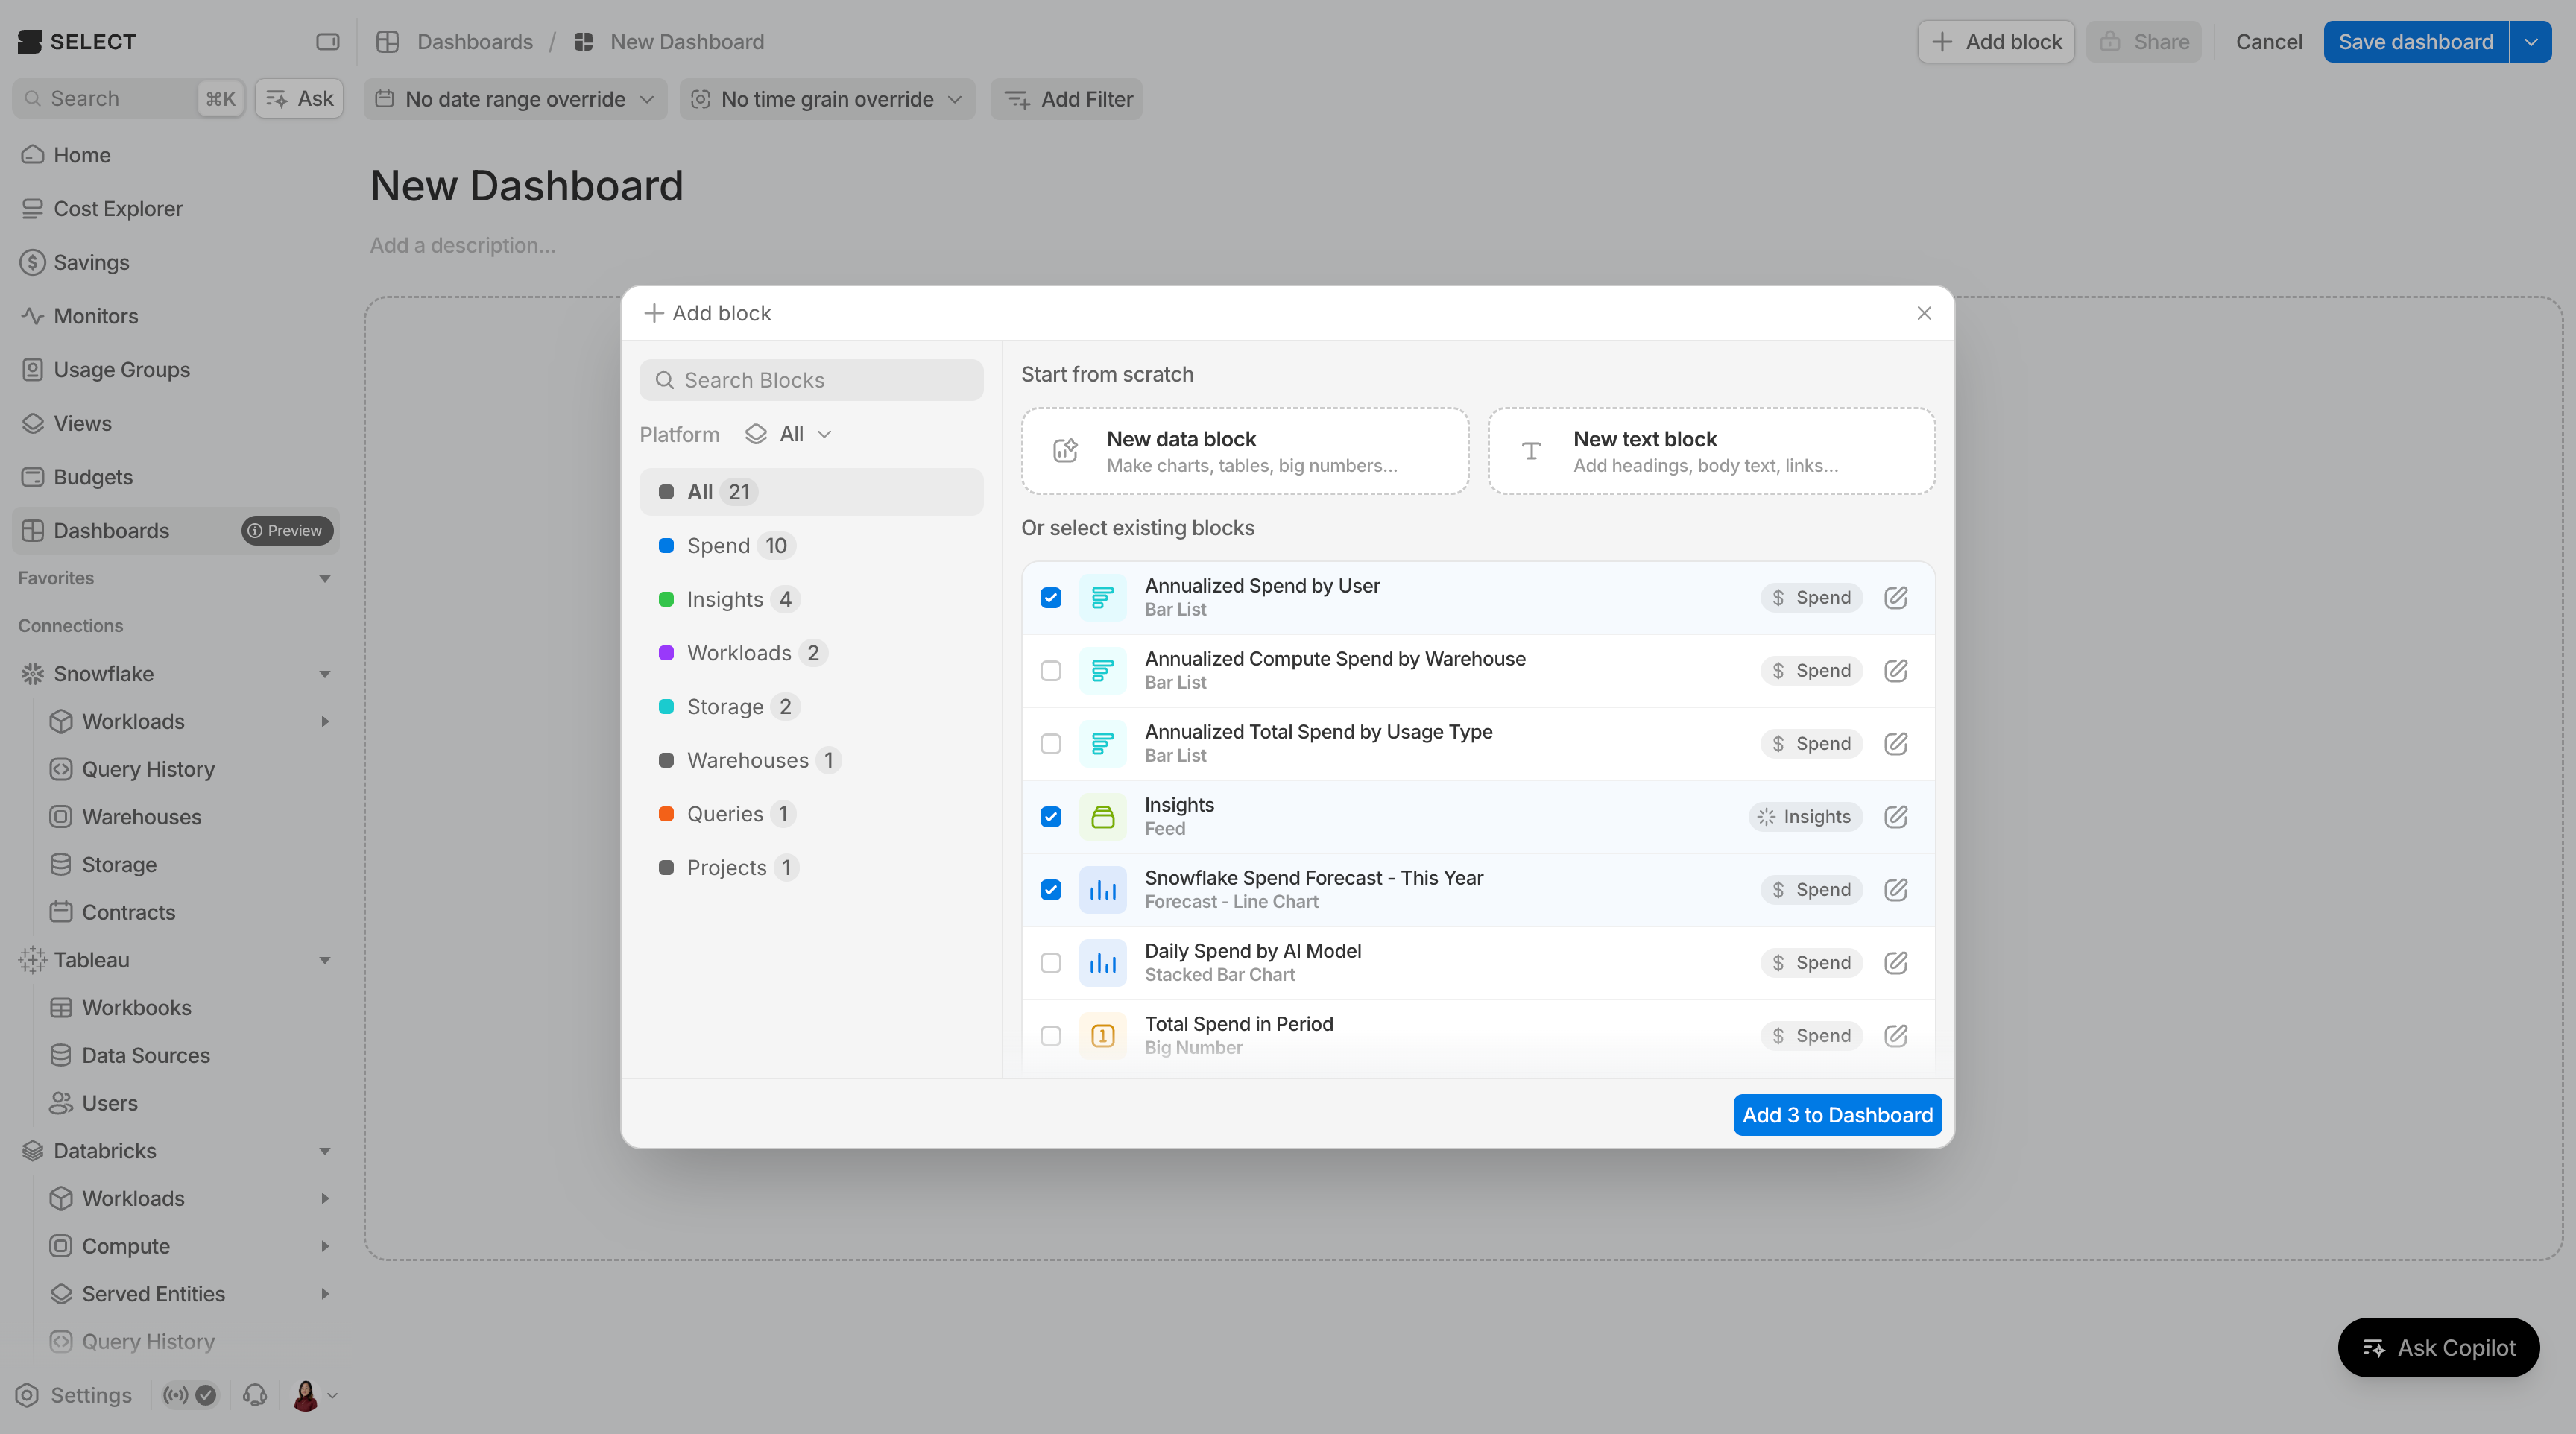The width and height of the screenshot is (2576, 1434).
Task: Select the Queries category filter
Action: point(811,813)
